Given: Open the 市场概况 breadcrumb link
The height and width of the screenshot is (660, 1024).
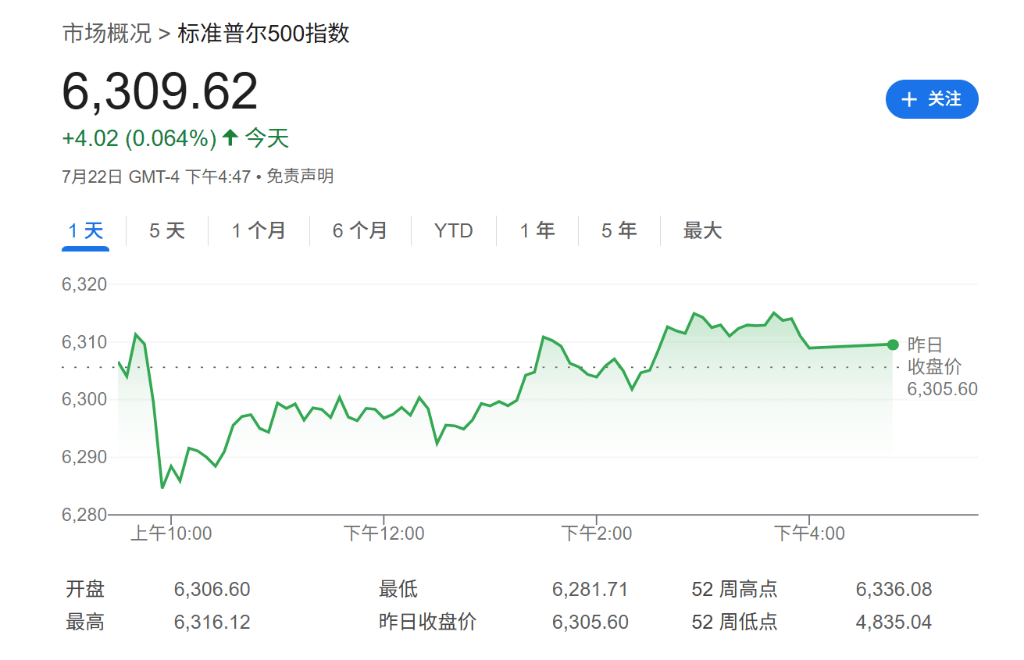Looking at the screenshot, I should click(107, 33).
